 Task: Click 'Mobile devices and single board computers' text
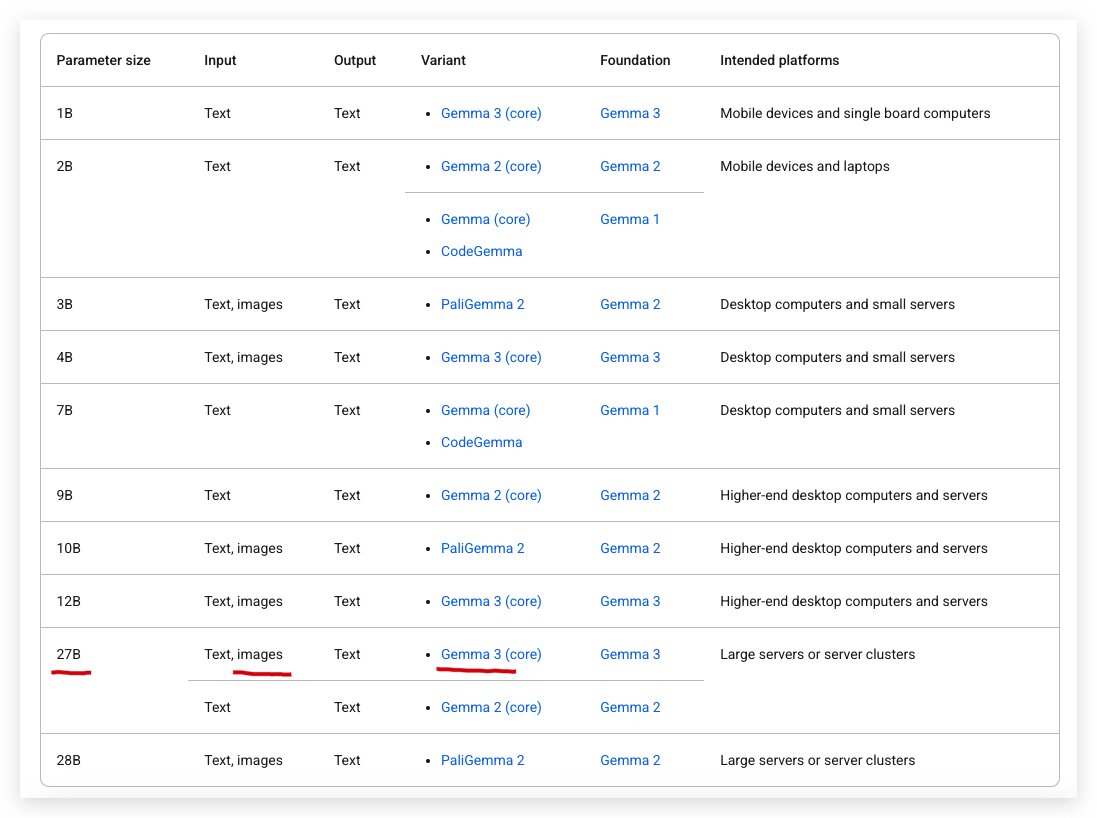pyautogui.click(x=855, y=113)
